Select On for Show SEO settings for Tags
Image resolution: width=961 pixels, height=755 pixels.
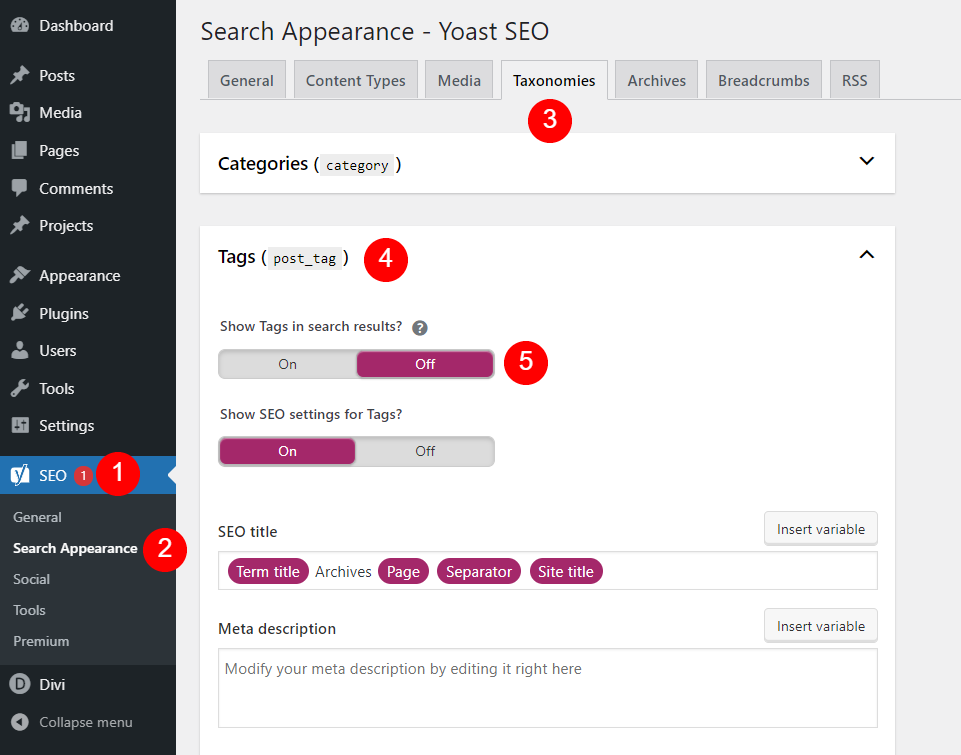point(287,451)
